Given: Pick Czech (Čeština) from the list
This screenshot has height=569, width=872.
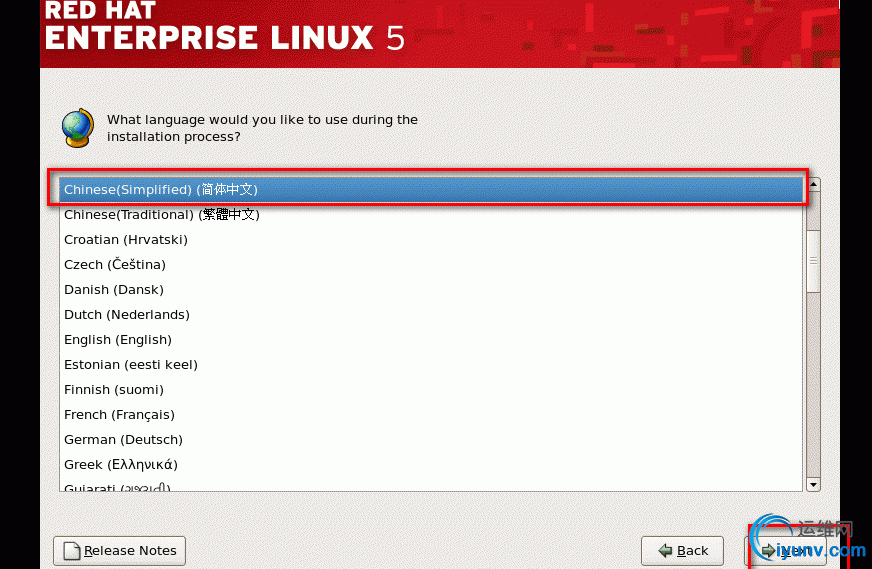Looking at the screenshot, I should pos(431,265).
